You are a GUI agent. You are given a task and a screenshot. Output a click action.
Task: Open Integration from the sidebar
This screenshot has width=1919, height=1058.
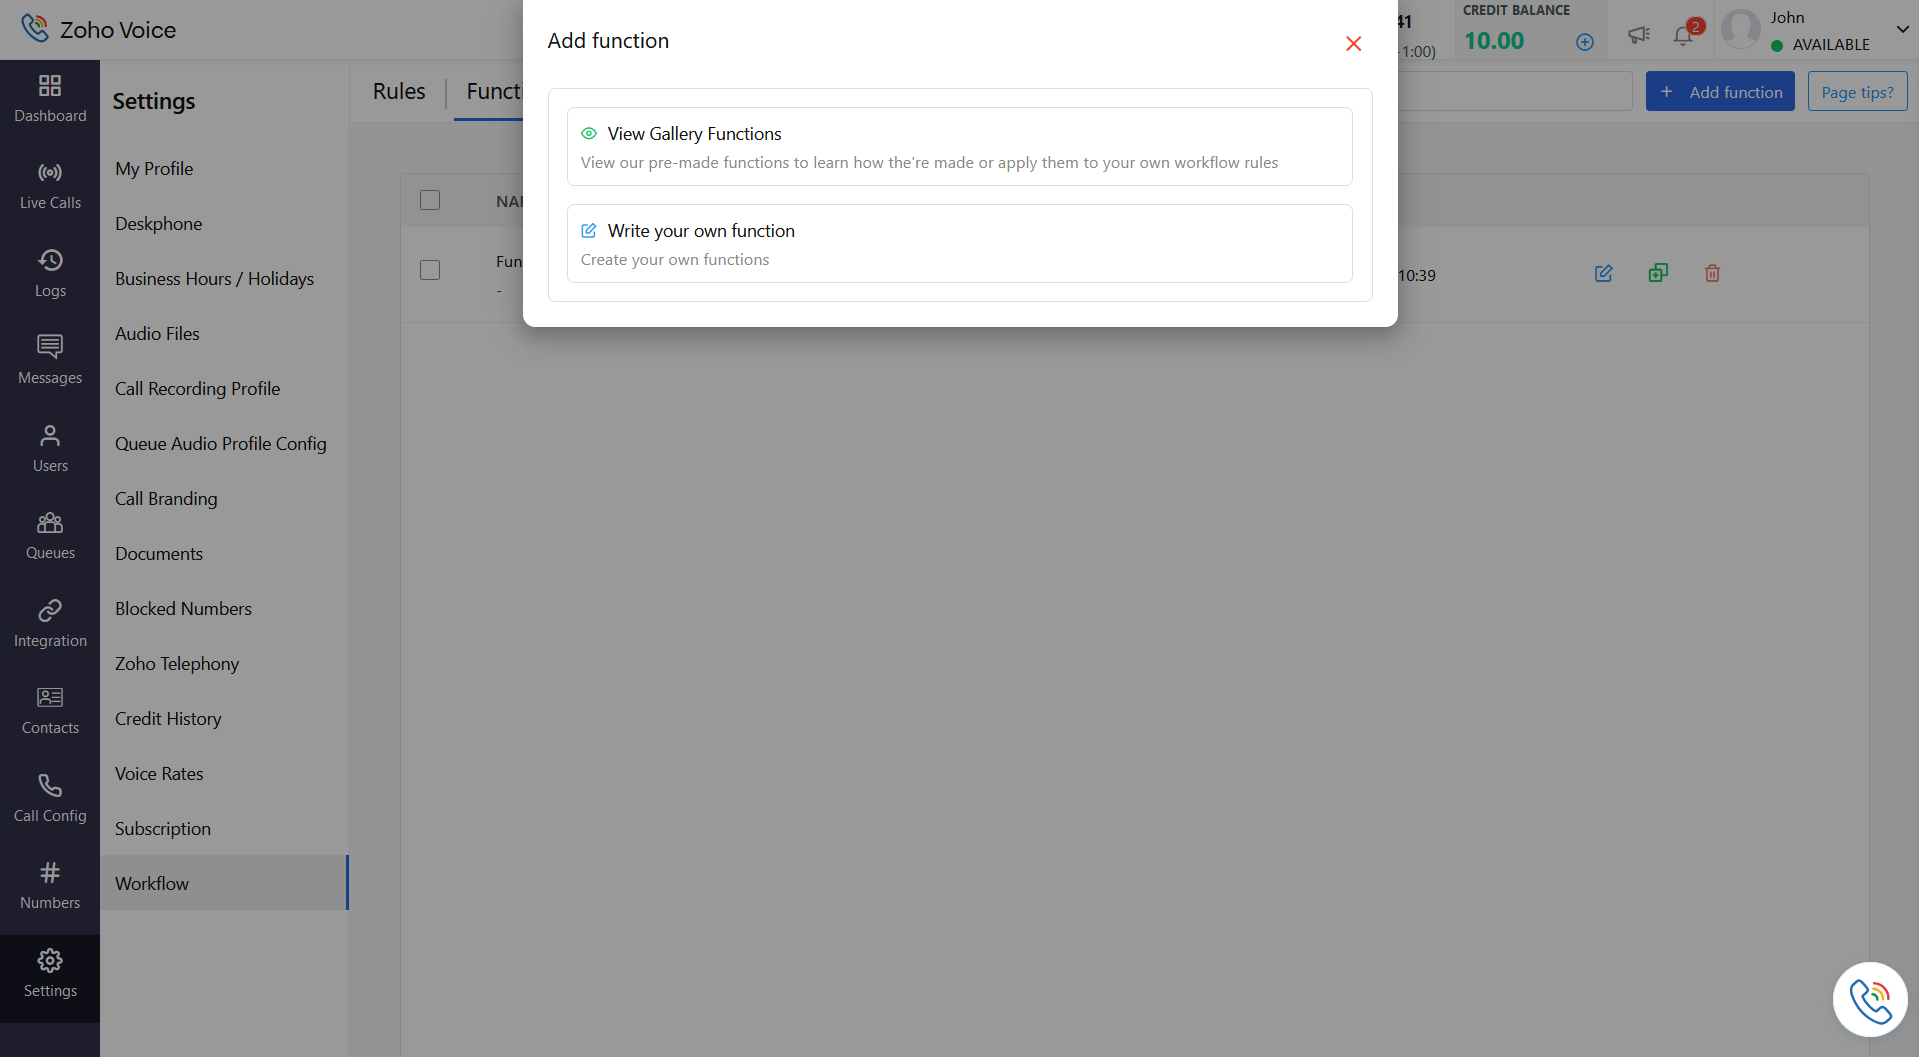point(50,624)
